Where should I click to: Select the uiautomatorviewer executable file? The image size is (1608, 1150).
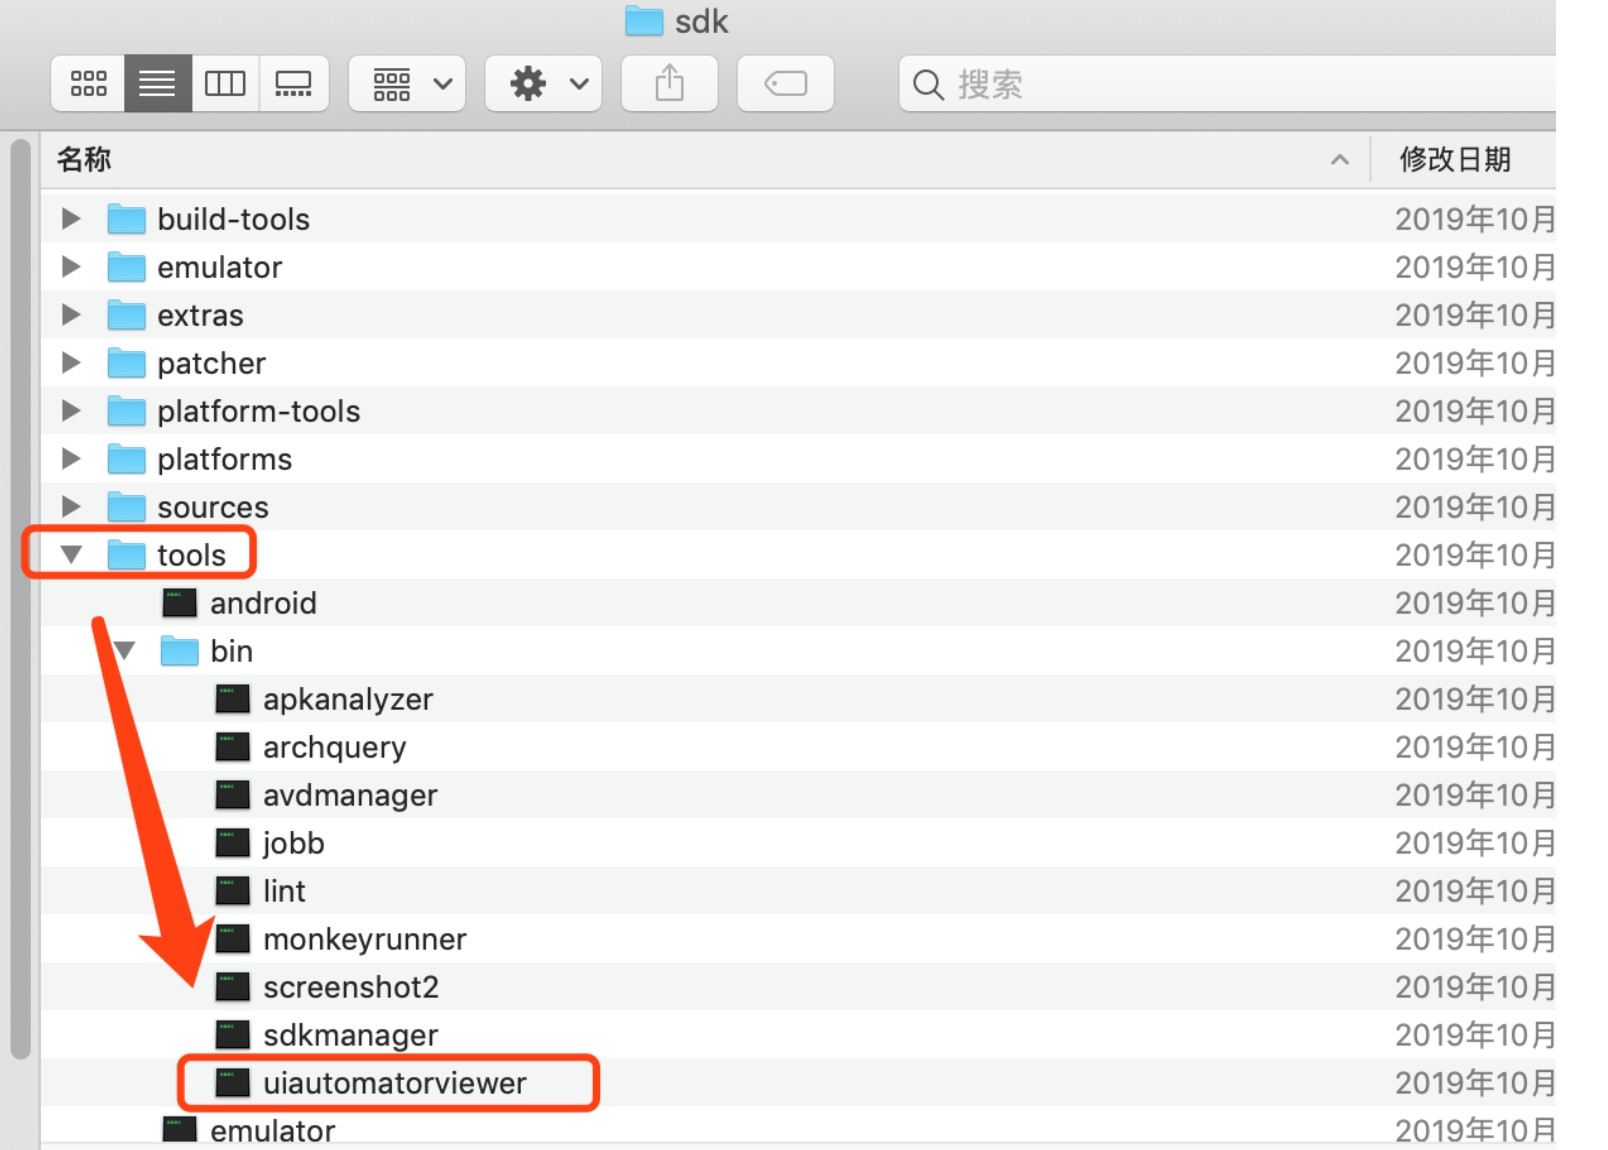393,1083
